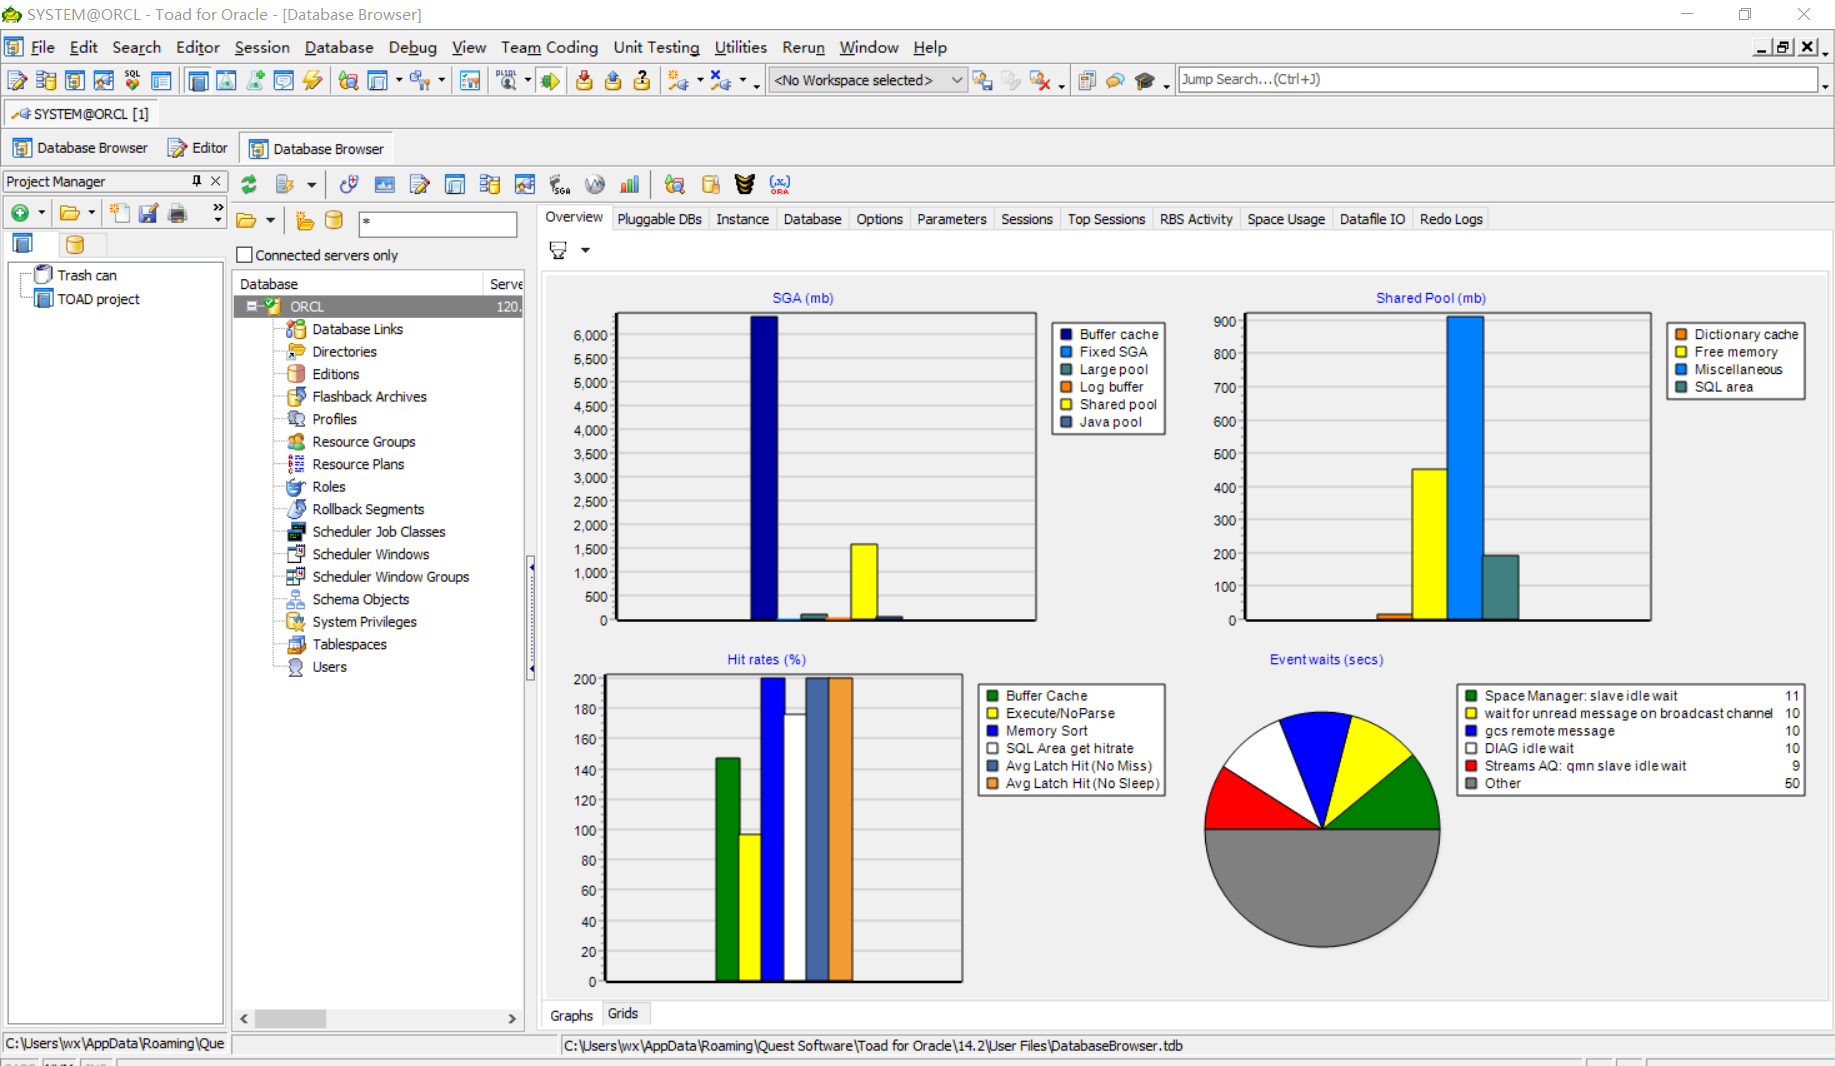Click the horizontal scrollbar right arrow
The width and height of the screenshot is (1835, 1066).
click(512, 1019)
